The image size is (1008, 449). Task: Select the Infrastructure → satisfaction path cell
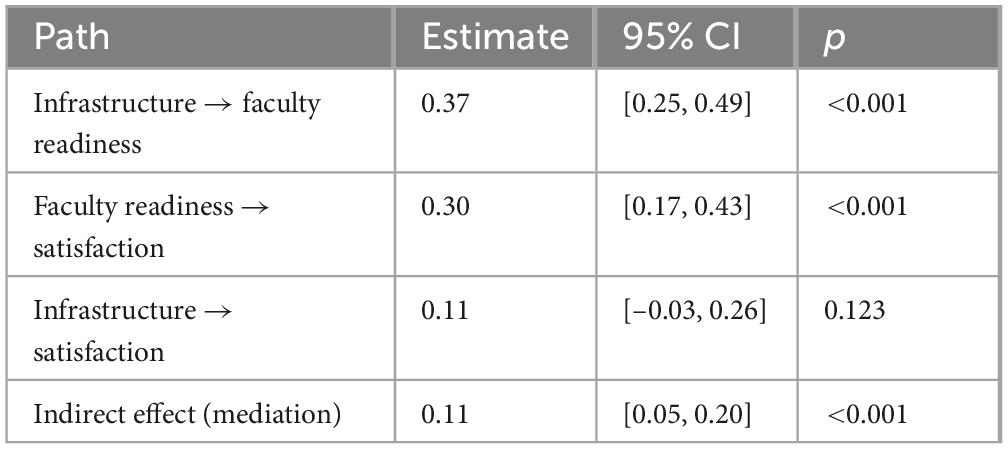[x=115, y=330]
